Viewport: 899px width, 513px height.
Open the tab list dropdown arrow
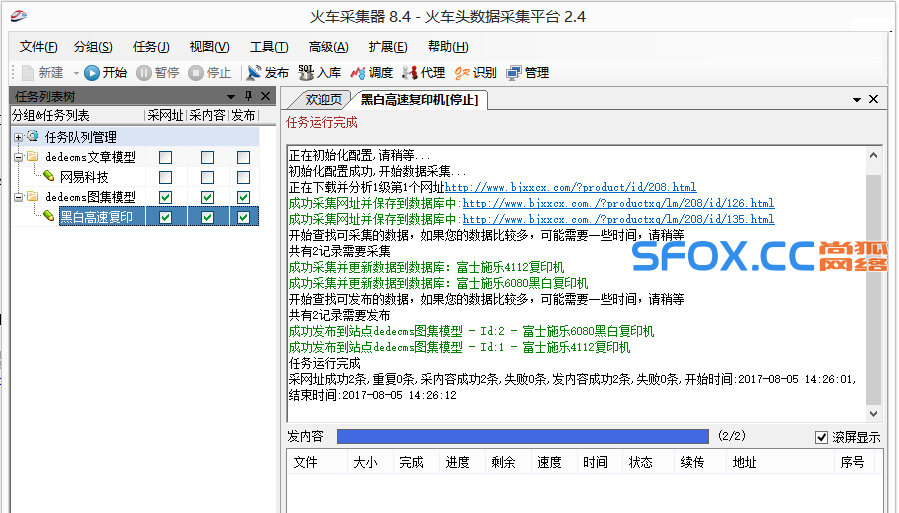[857, 100]
